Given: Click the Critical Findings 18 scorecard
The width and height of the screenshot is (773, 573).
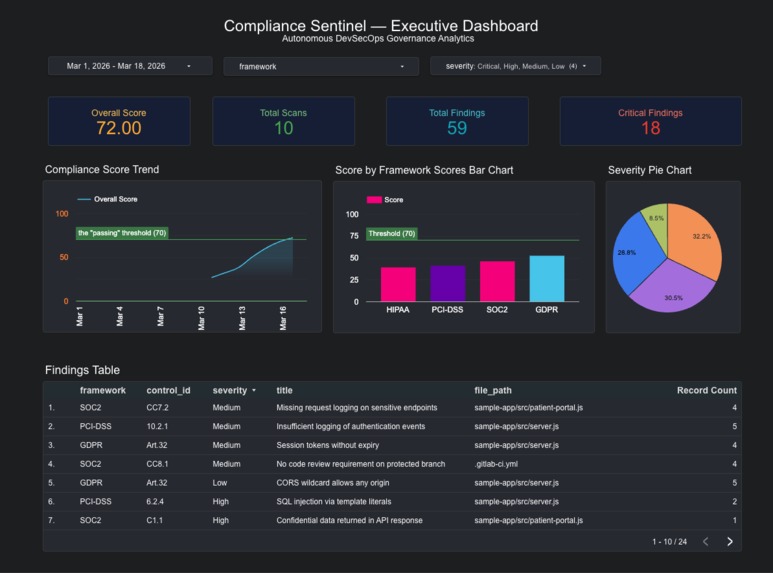Looking at the screenshot, I should tap(650, 121).
